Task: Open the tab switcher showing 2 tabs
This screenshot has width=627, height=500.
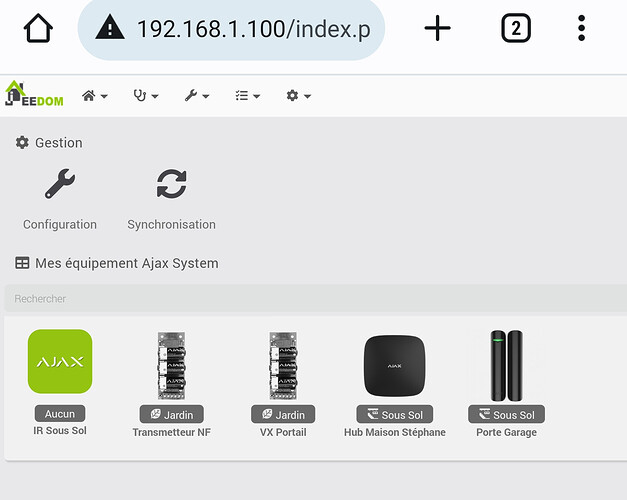Action: pos(516,28)
